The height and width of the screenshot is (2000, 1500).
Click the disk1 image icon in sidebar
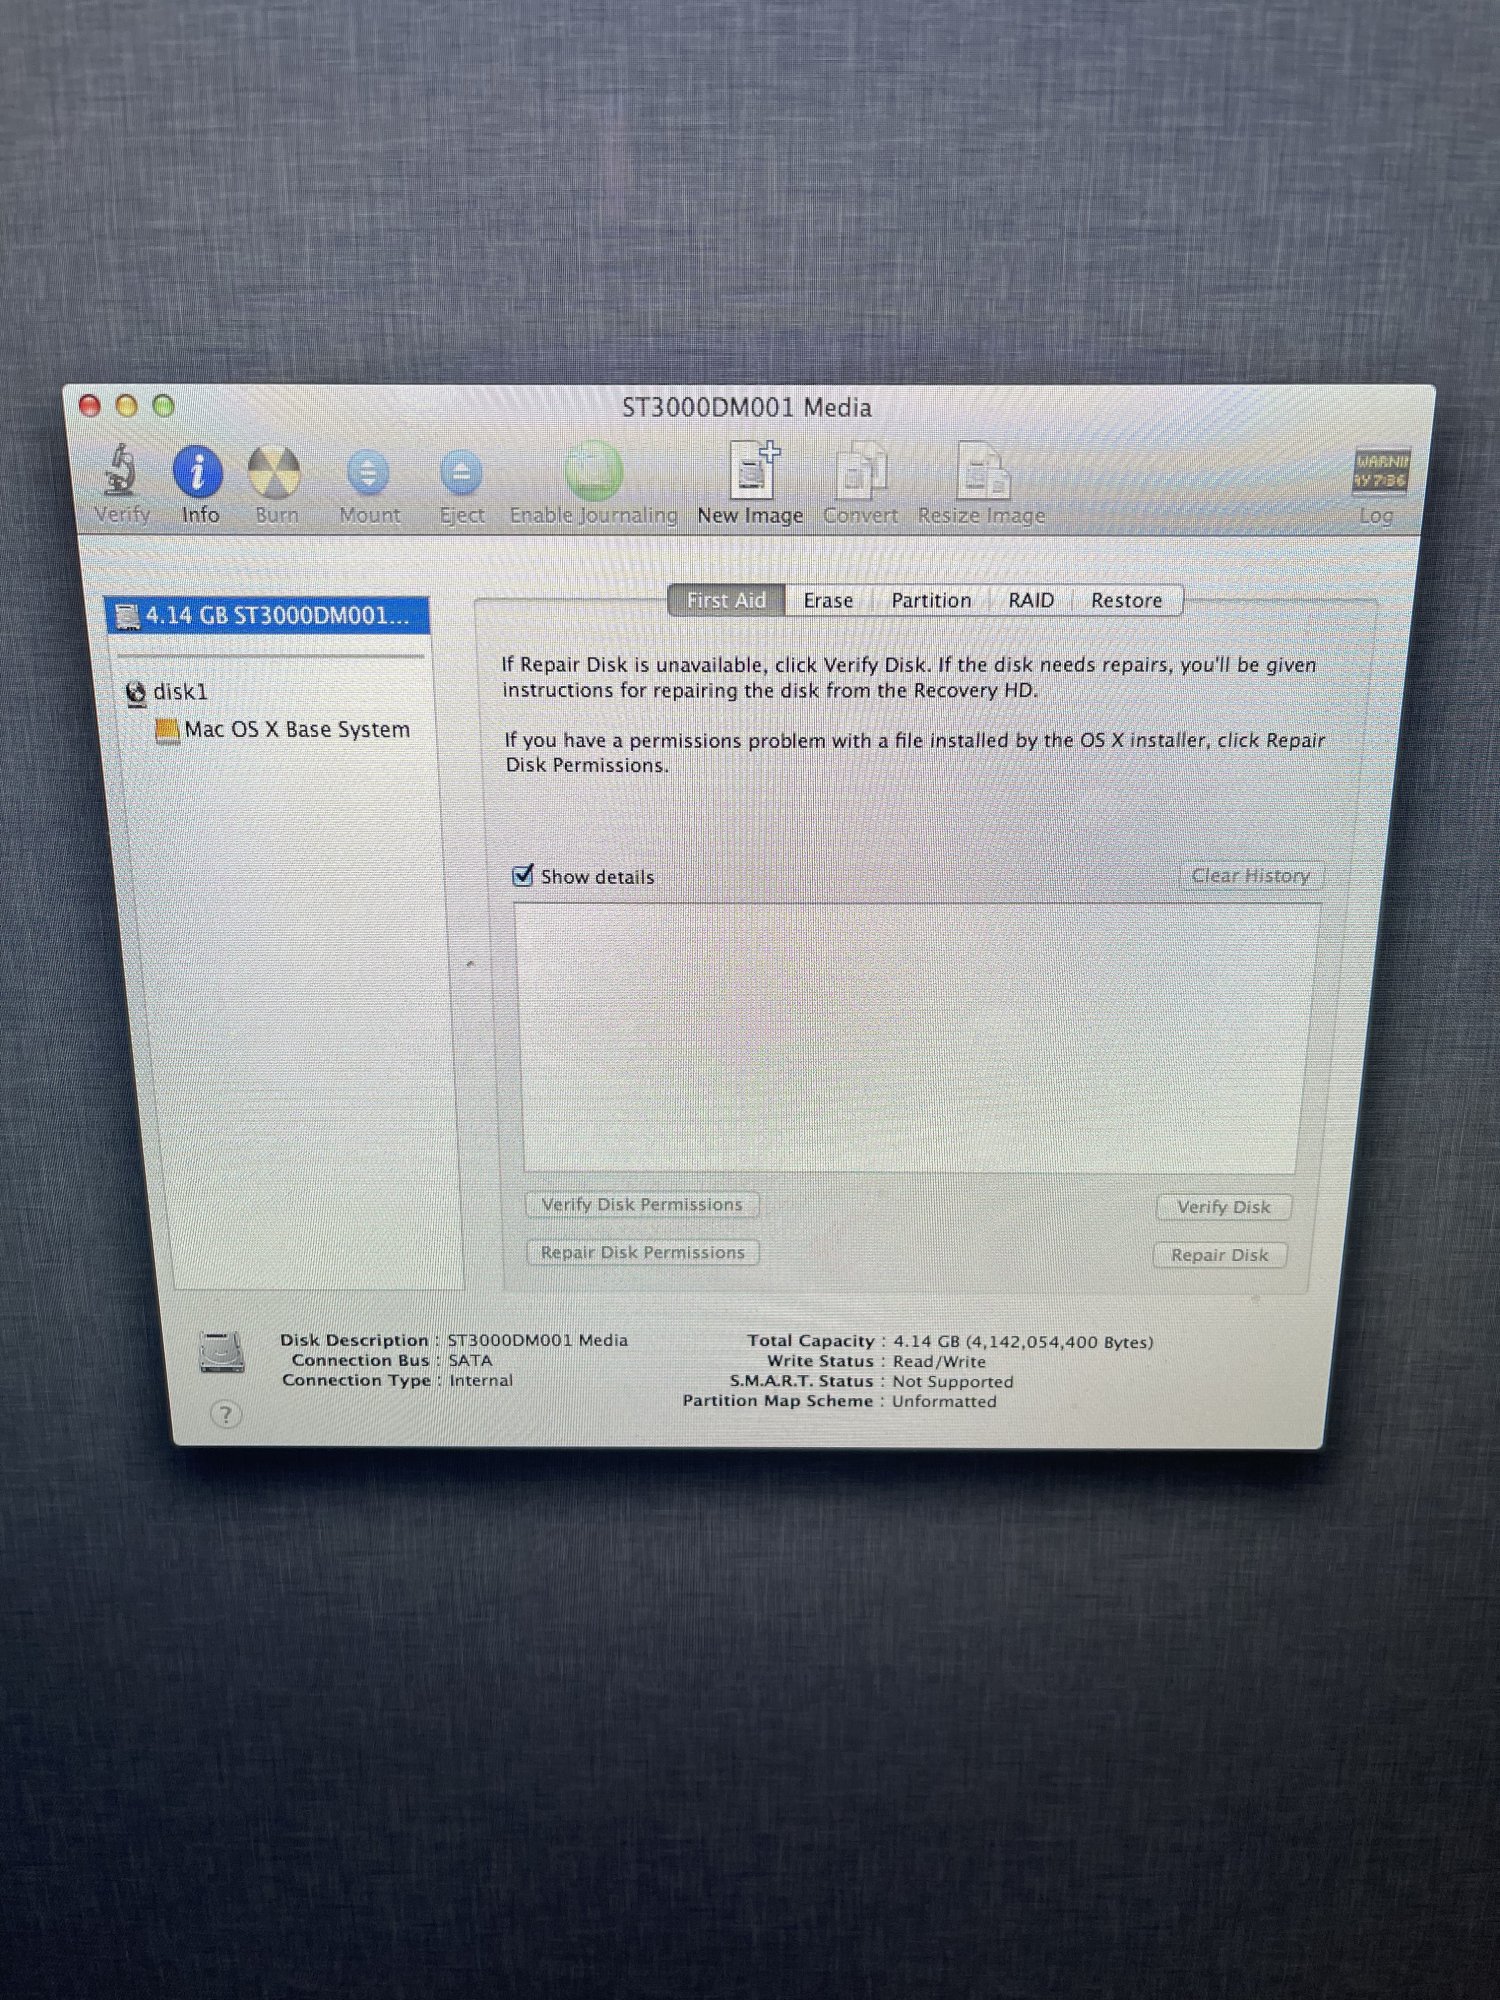pos(137,692)
